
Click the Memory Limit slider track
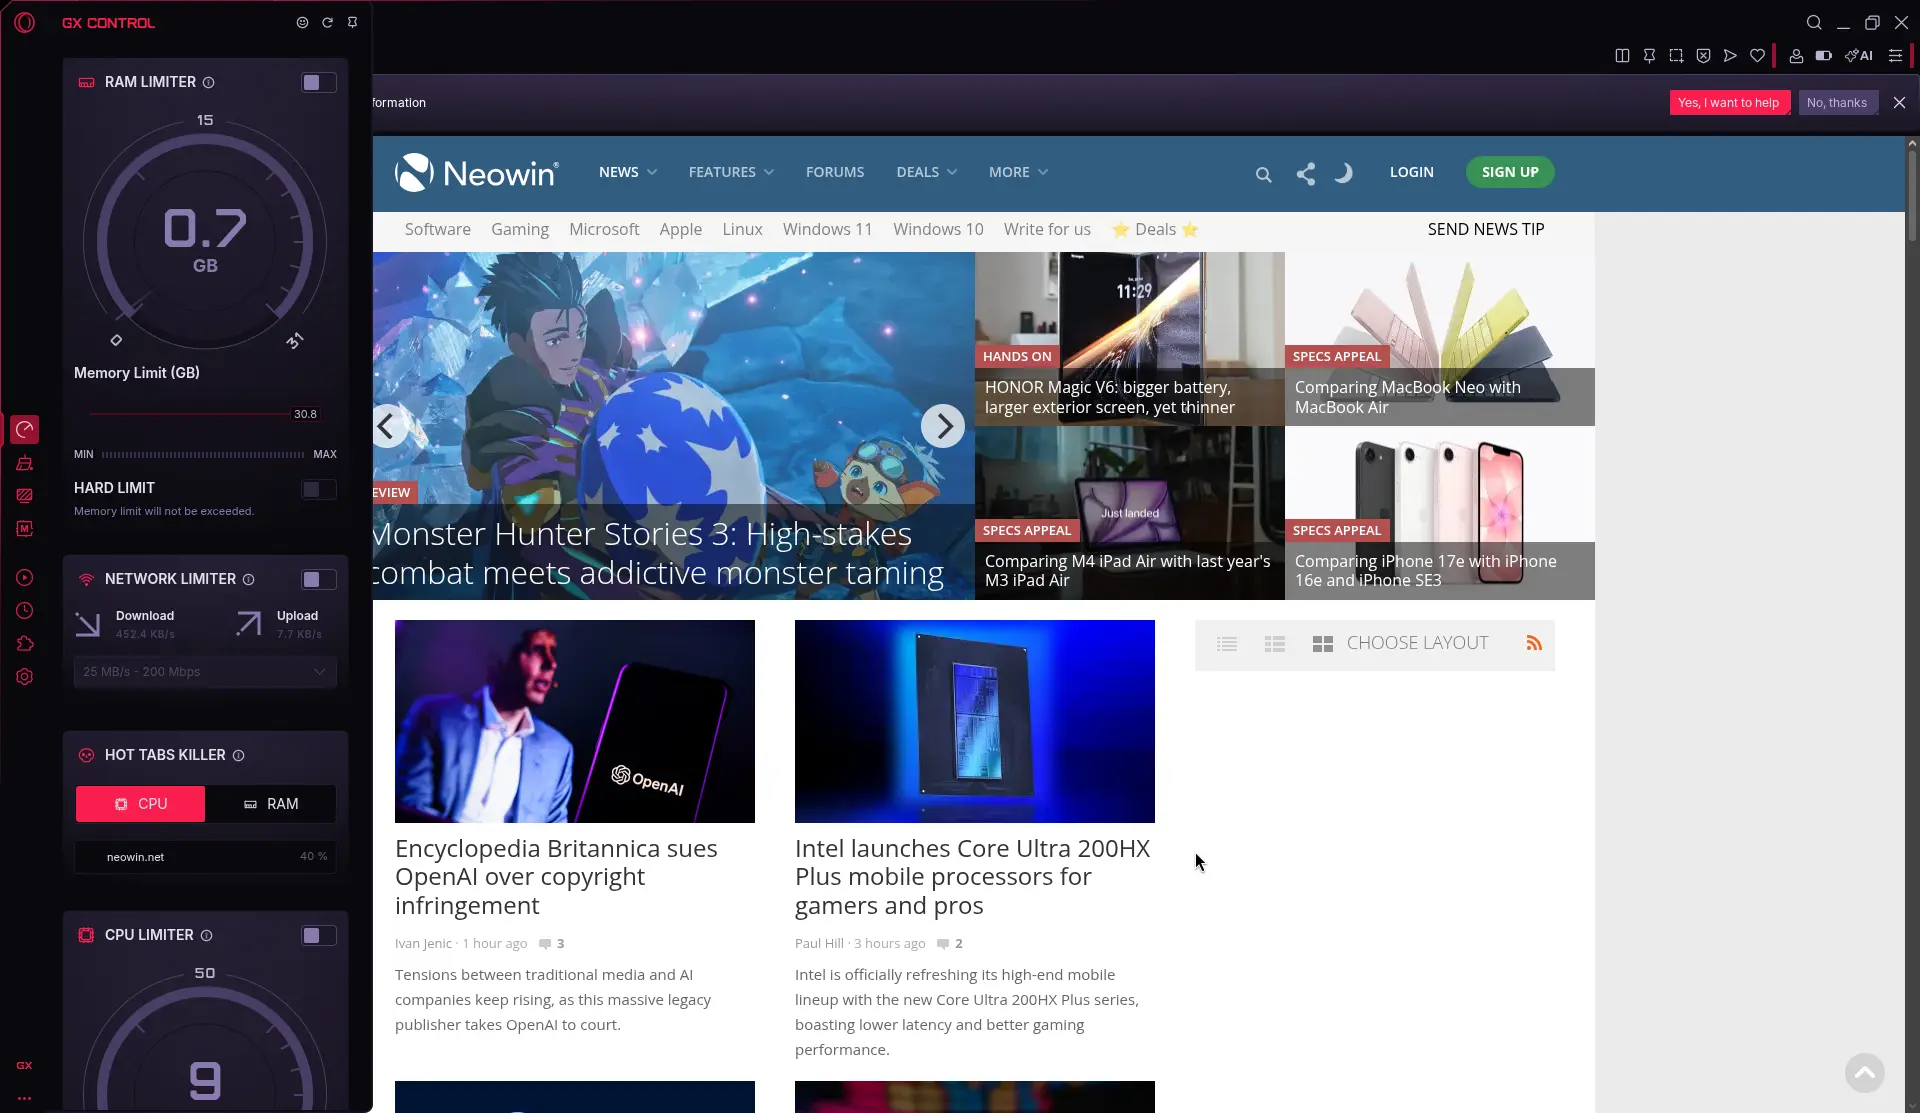point(188,413)
